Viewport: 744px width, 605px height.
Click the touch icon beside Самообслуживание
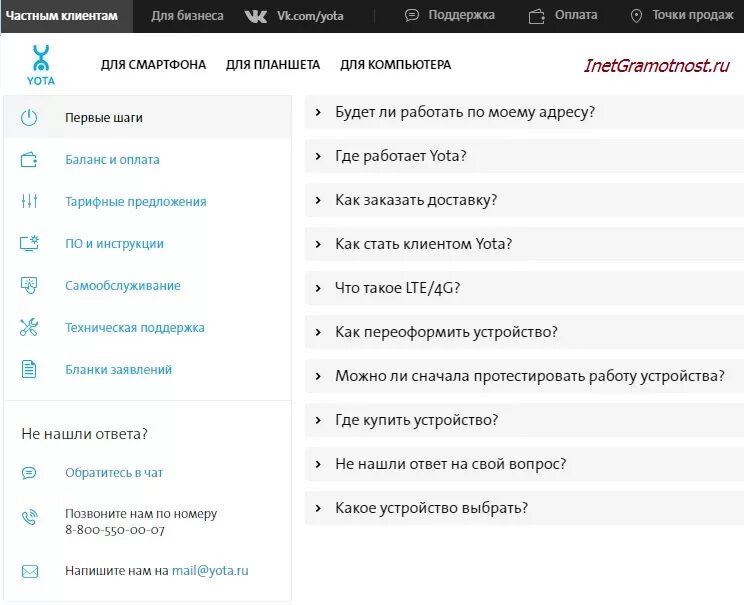pos(29,286)
